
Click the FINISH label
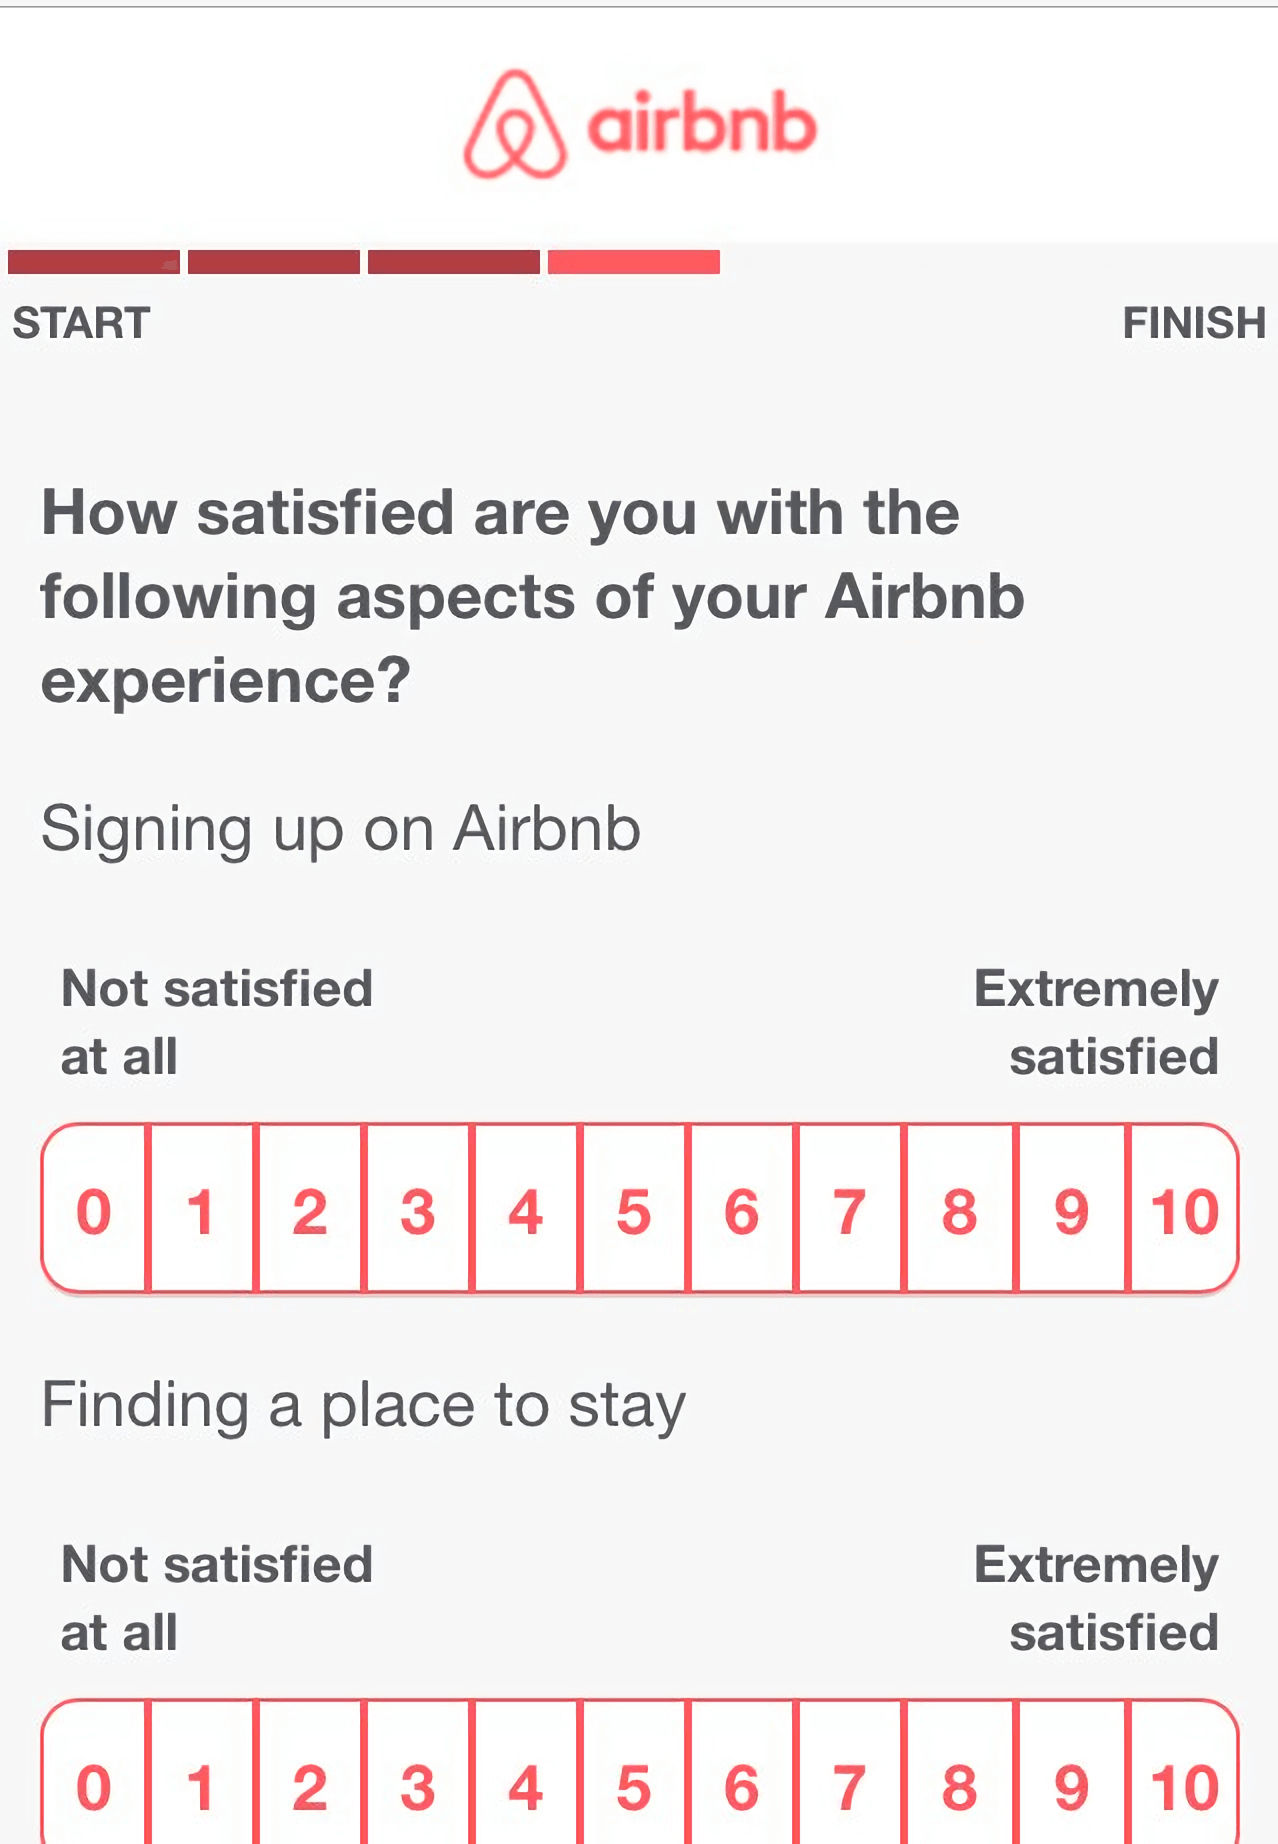(x=1196, y=322)
